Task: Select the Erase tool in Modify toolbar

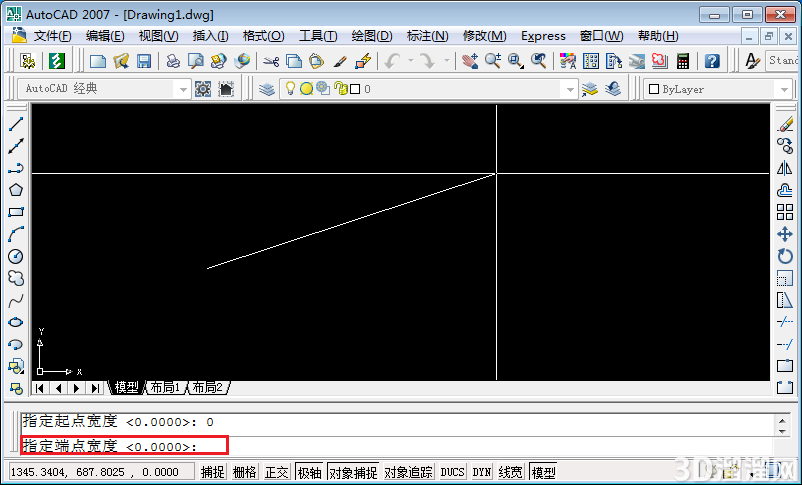Action: click(x=785, y=124)
